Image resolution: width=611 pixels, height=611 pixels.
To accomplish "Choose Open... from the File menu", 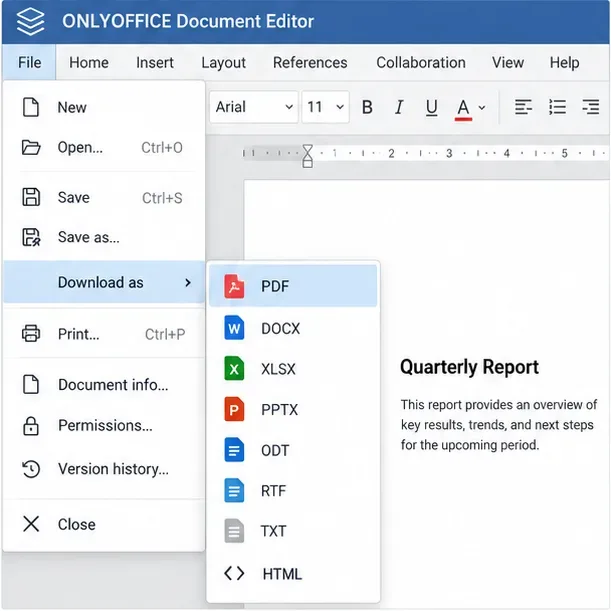I will (x=104, y=148).
